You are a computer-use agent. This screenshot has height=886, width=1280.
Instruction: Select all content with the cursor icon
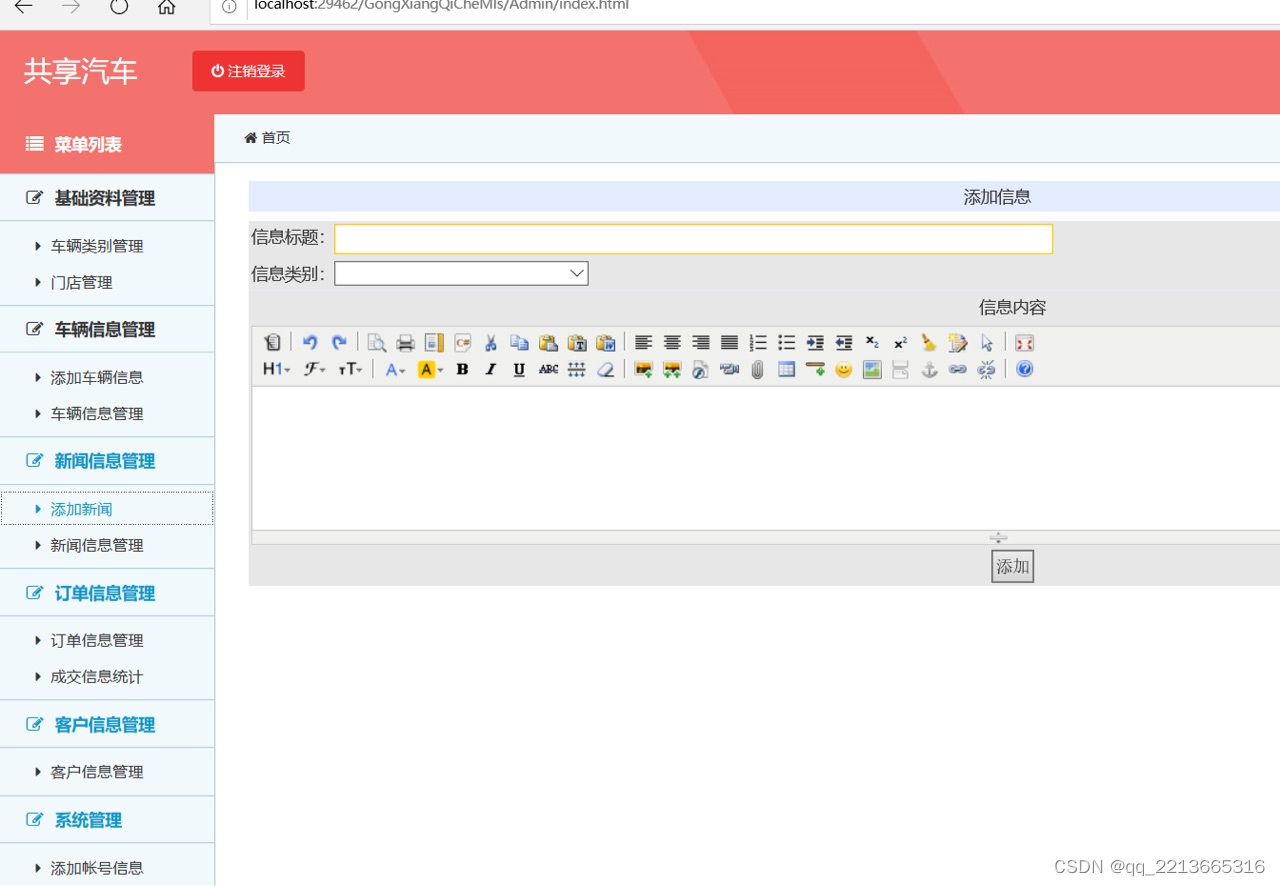987,343
